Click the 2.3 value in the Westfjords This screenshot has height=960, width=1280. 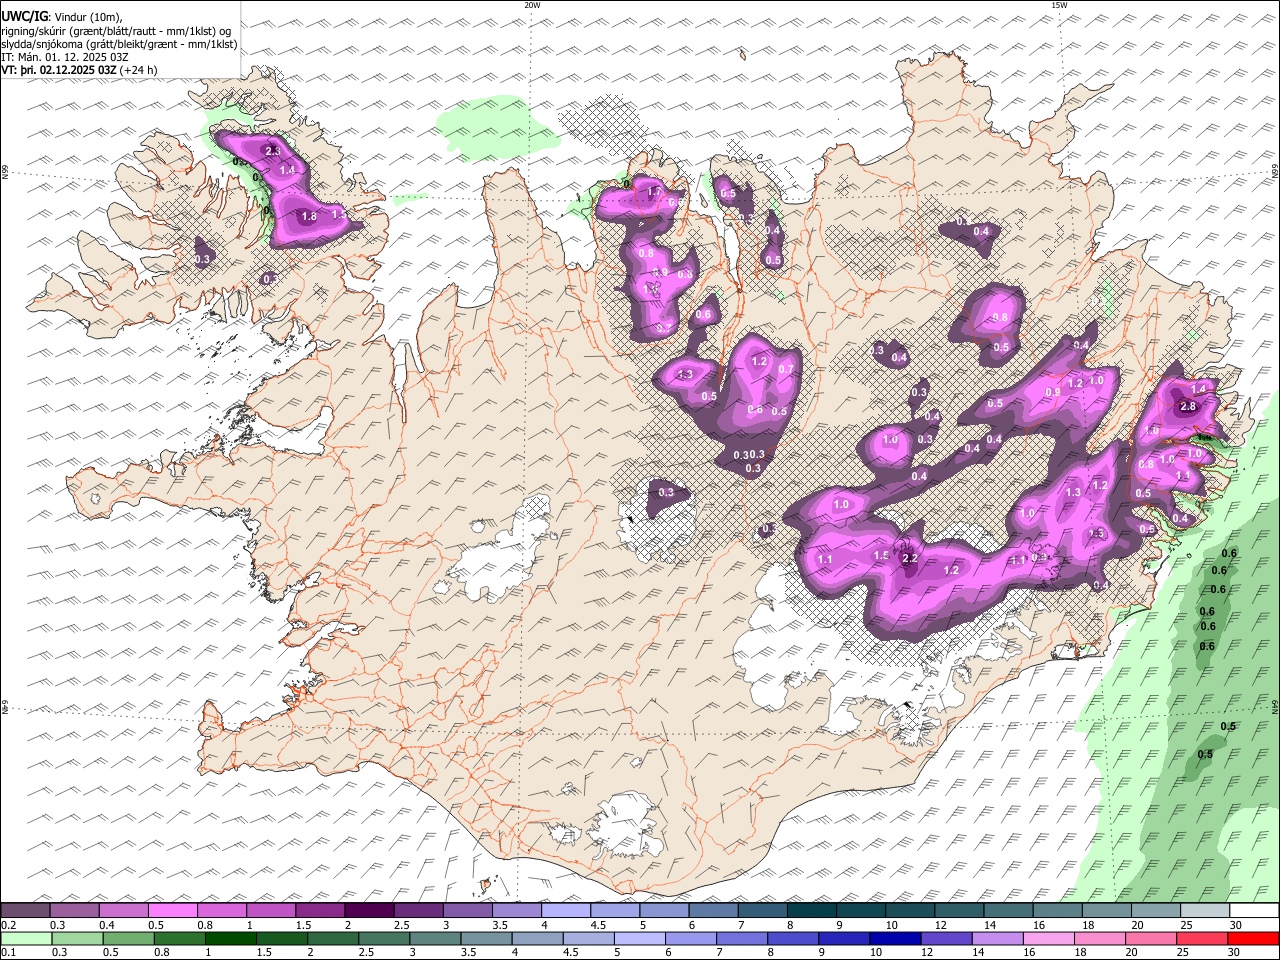tap(273, 151)
